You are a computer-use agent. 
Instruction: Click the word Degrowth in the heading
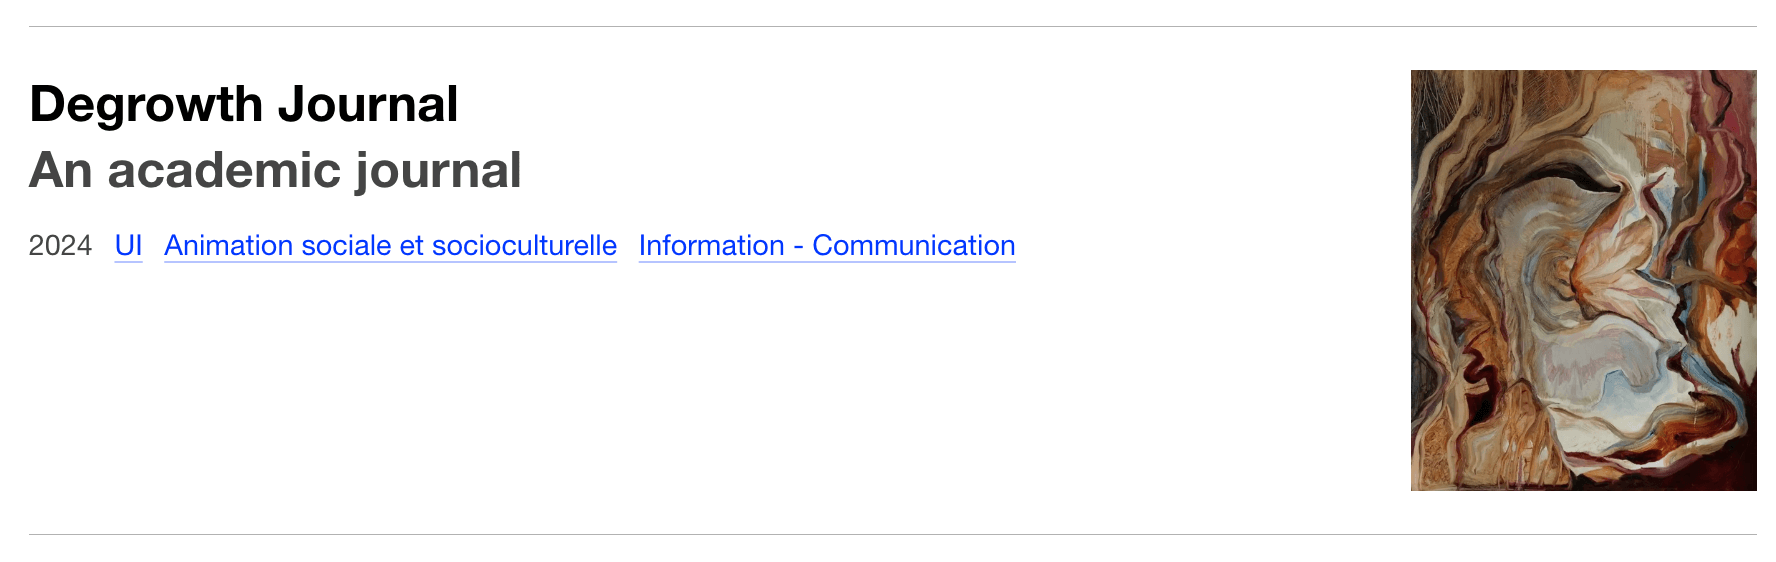(146, 104)
